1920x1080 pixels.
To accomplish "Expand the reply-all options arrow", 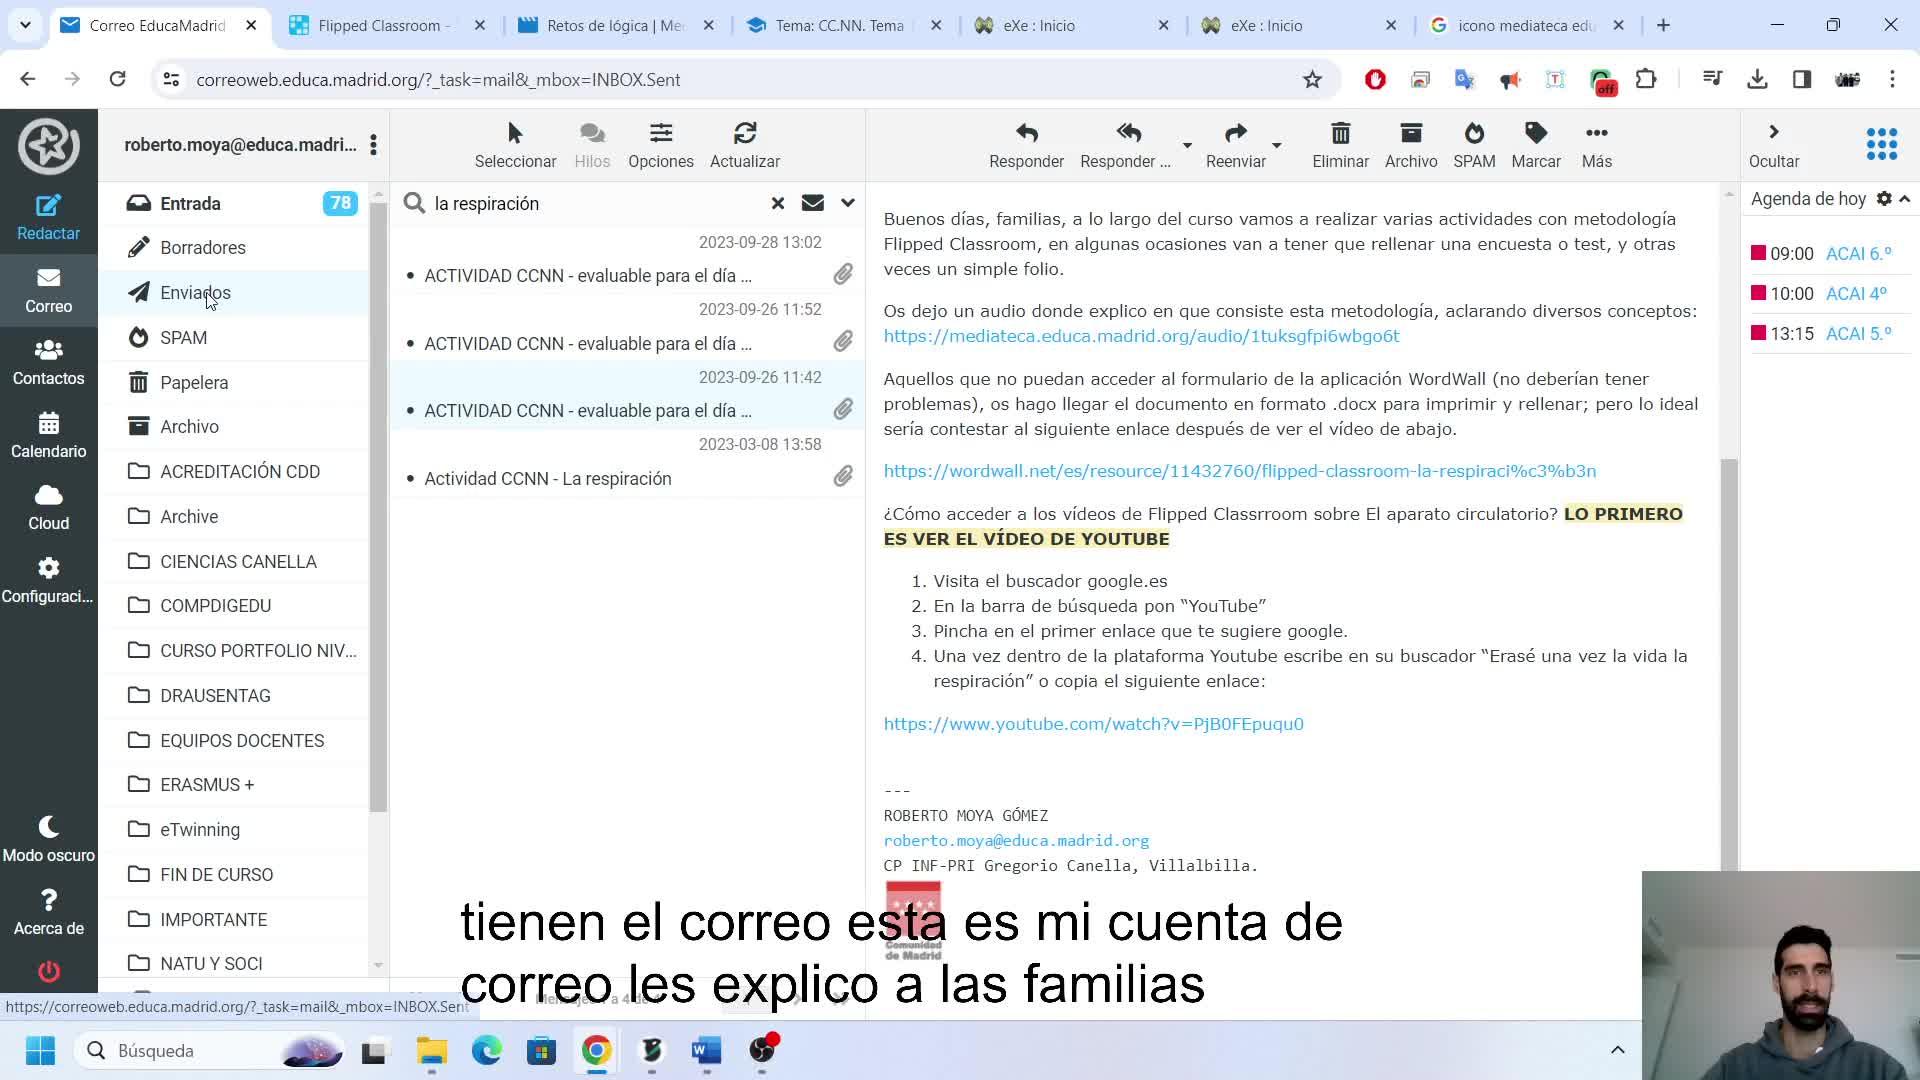I will pyautogui.click(x=1187, y=146).
